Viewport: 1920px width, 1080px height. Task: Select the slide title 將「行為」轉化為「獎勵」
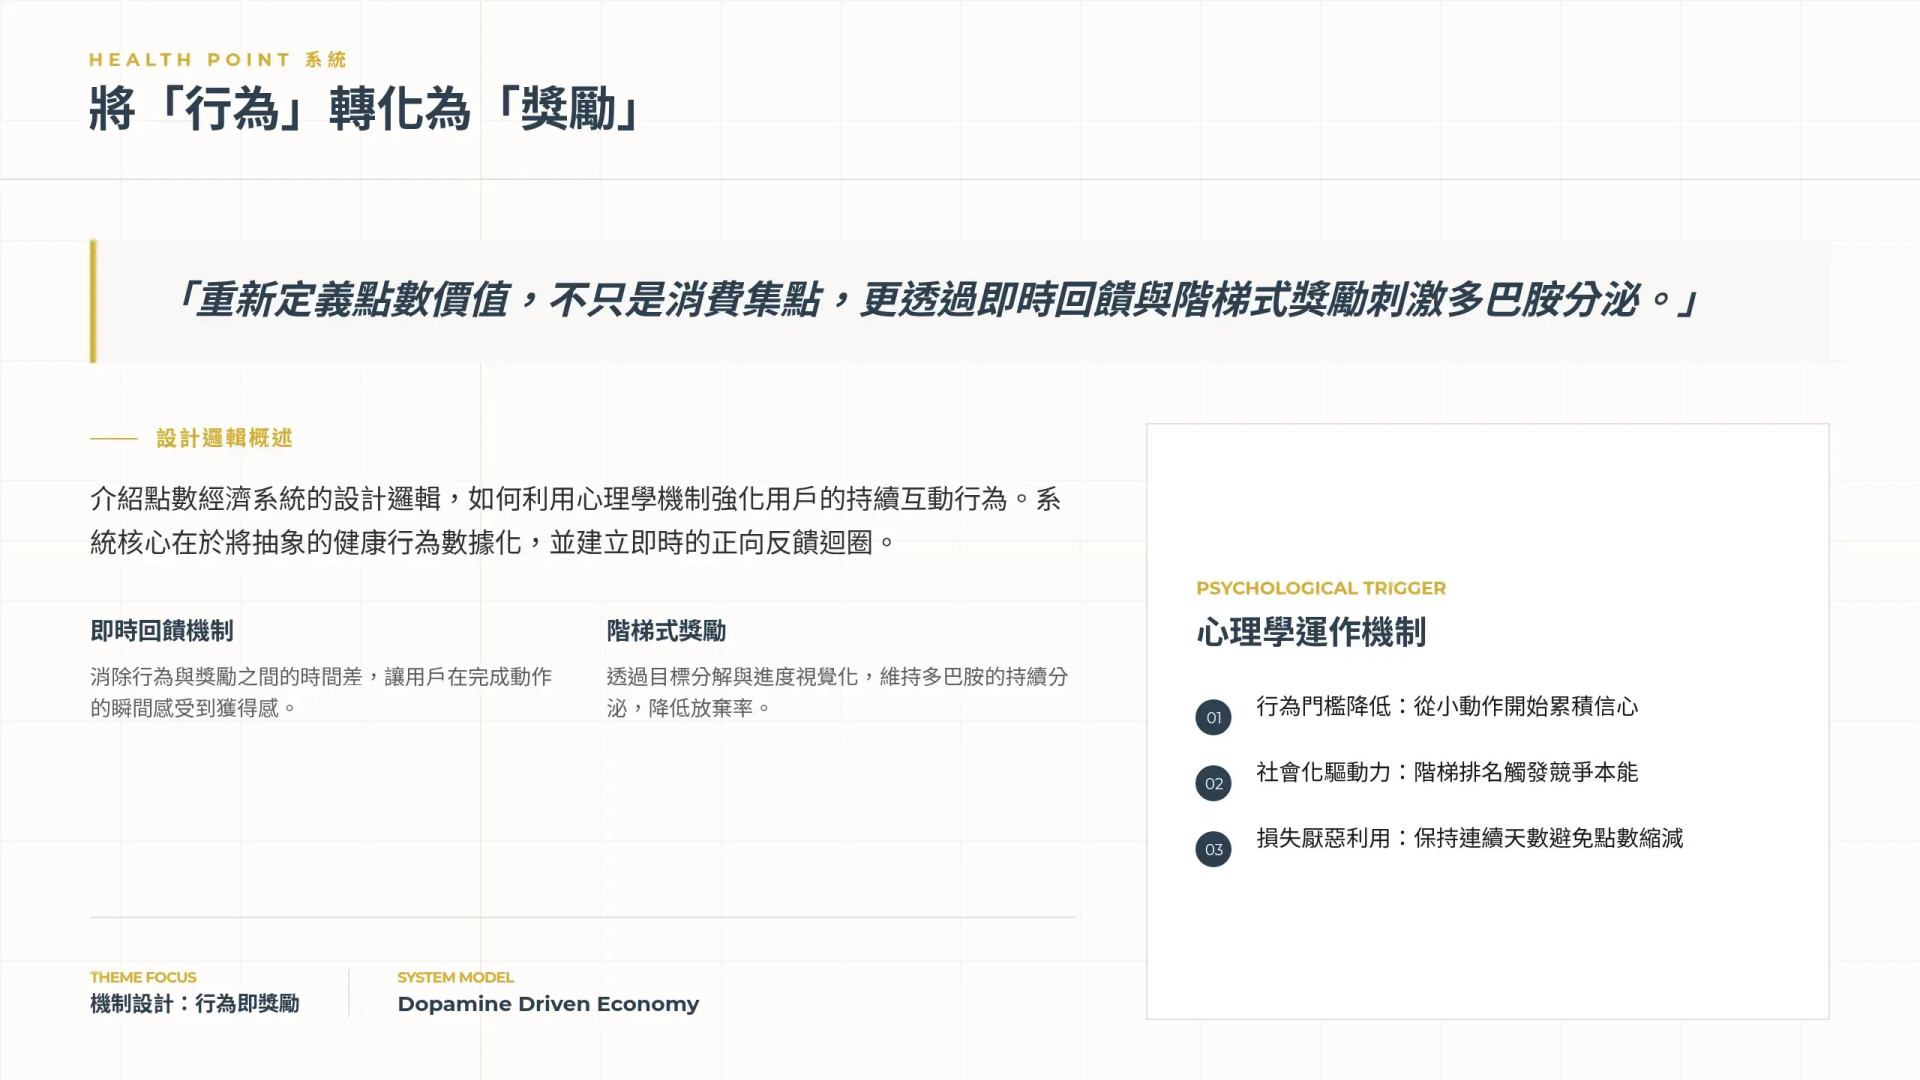[x=364, y=109]
